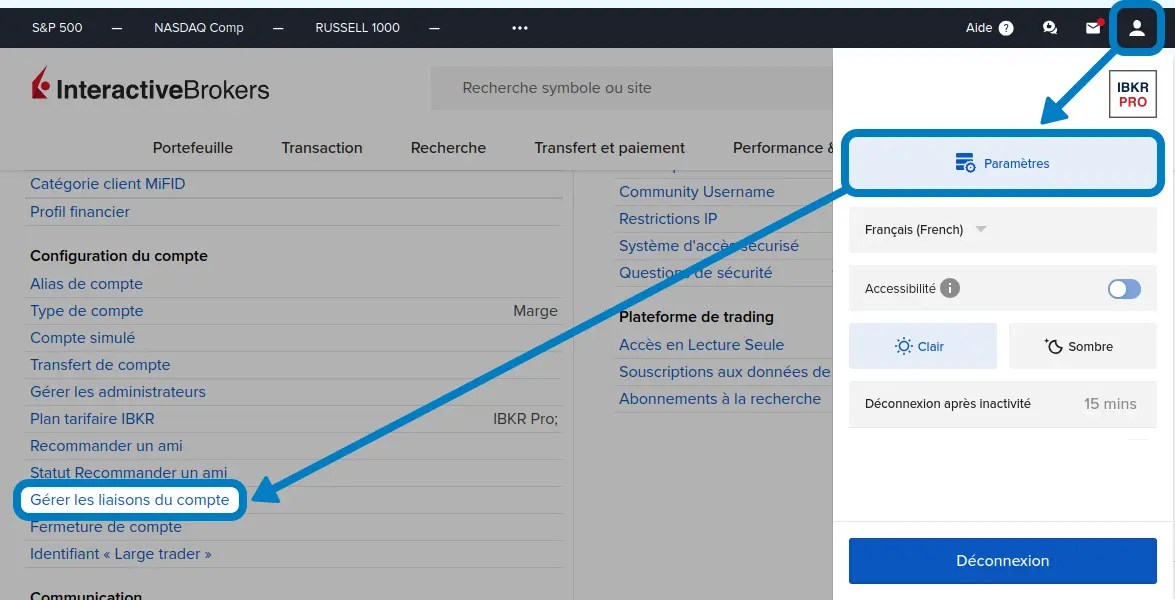
Task: Open the user profile icon menu
Action: (1136, 28)
